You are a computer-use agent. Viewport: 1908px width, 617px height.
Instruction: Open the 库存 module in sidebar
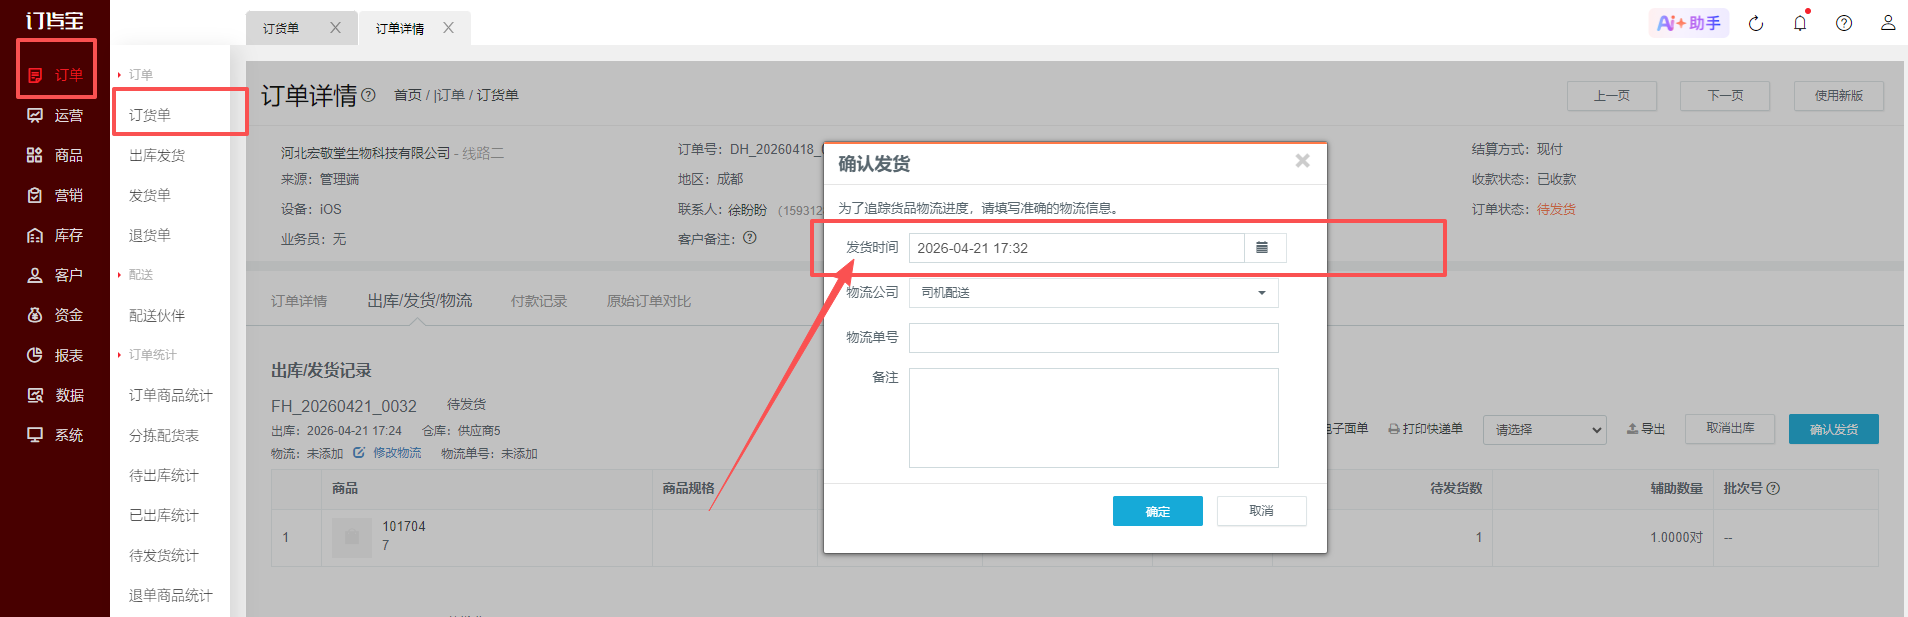click(56, 235)
